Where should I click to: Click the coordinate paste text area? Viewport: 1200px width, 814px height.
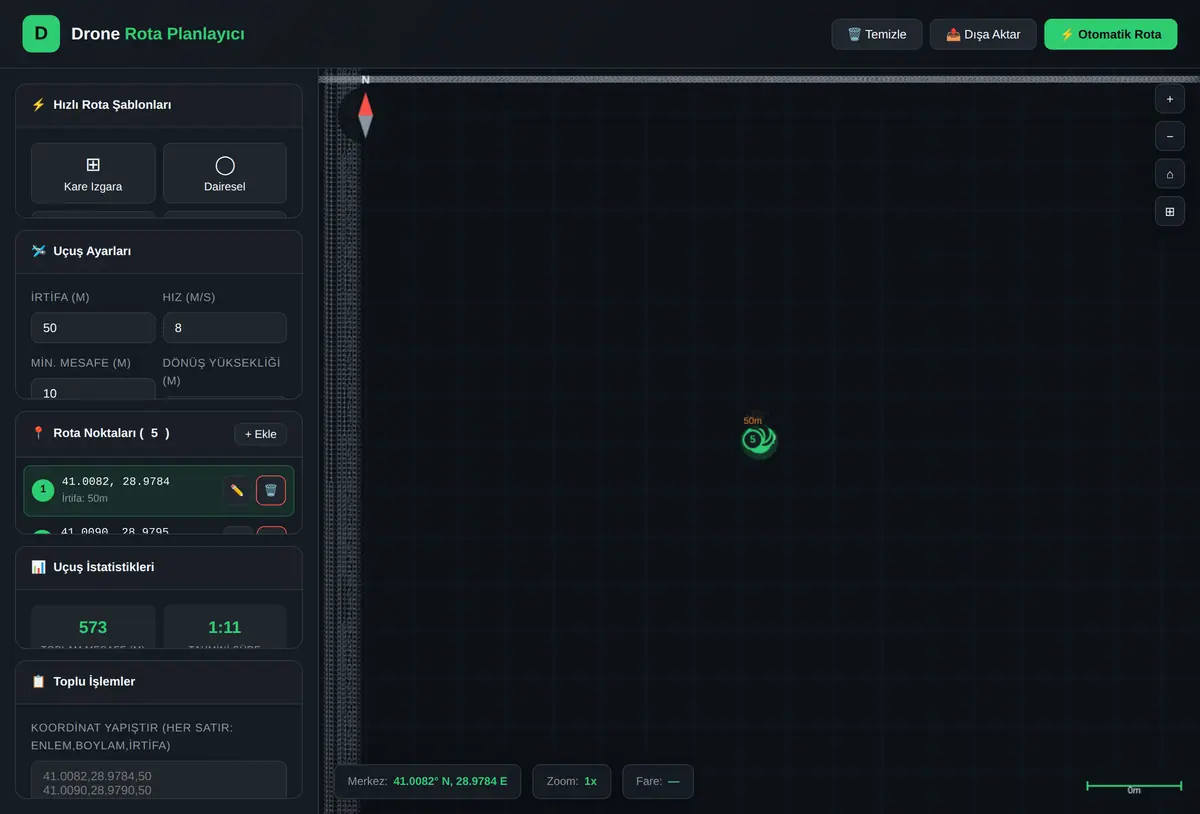[159, 780]
